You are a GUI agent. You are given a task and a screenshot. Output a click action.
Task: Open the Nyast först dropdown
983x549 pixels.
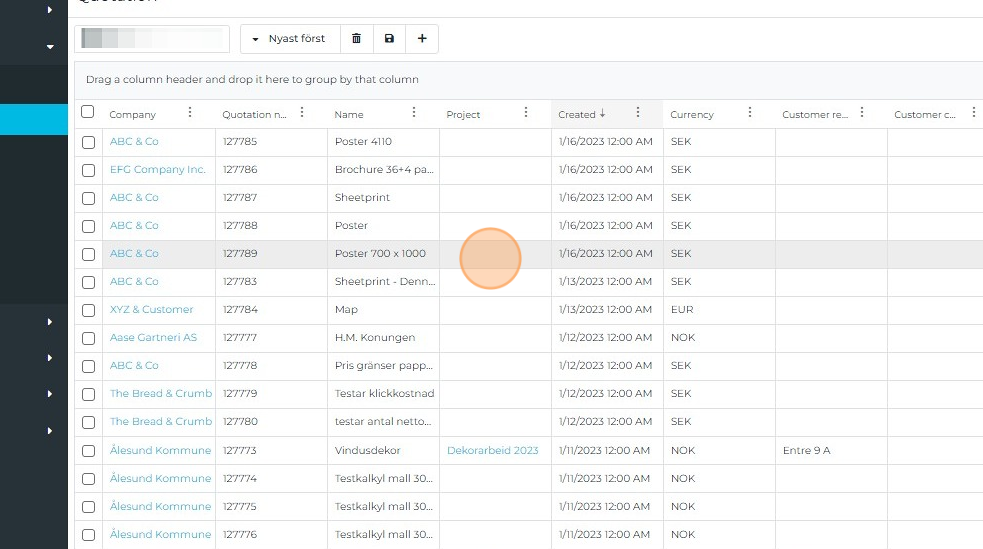289,39
